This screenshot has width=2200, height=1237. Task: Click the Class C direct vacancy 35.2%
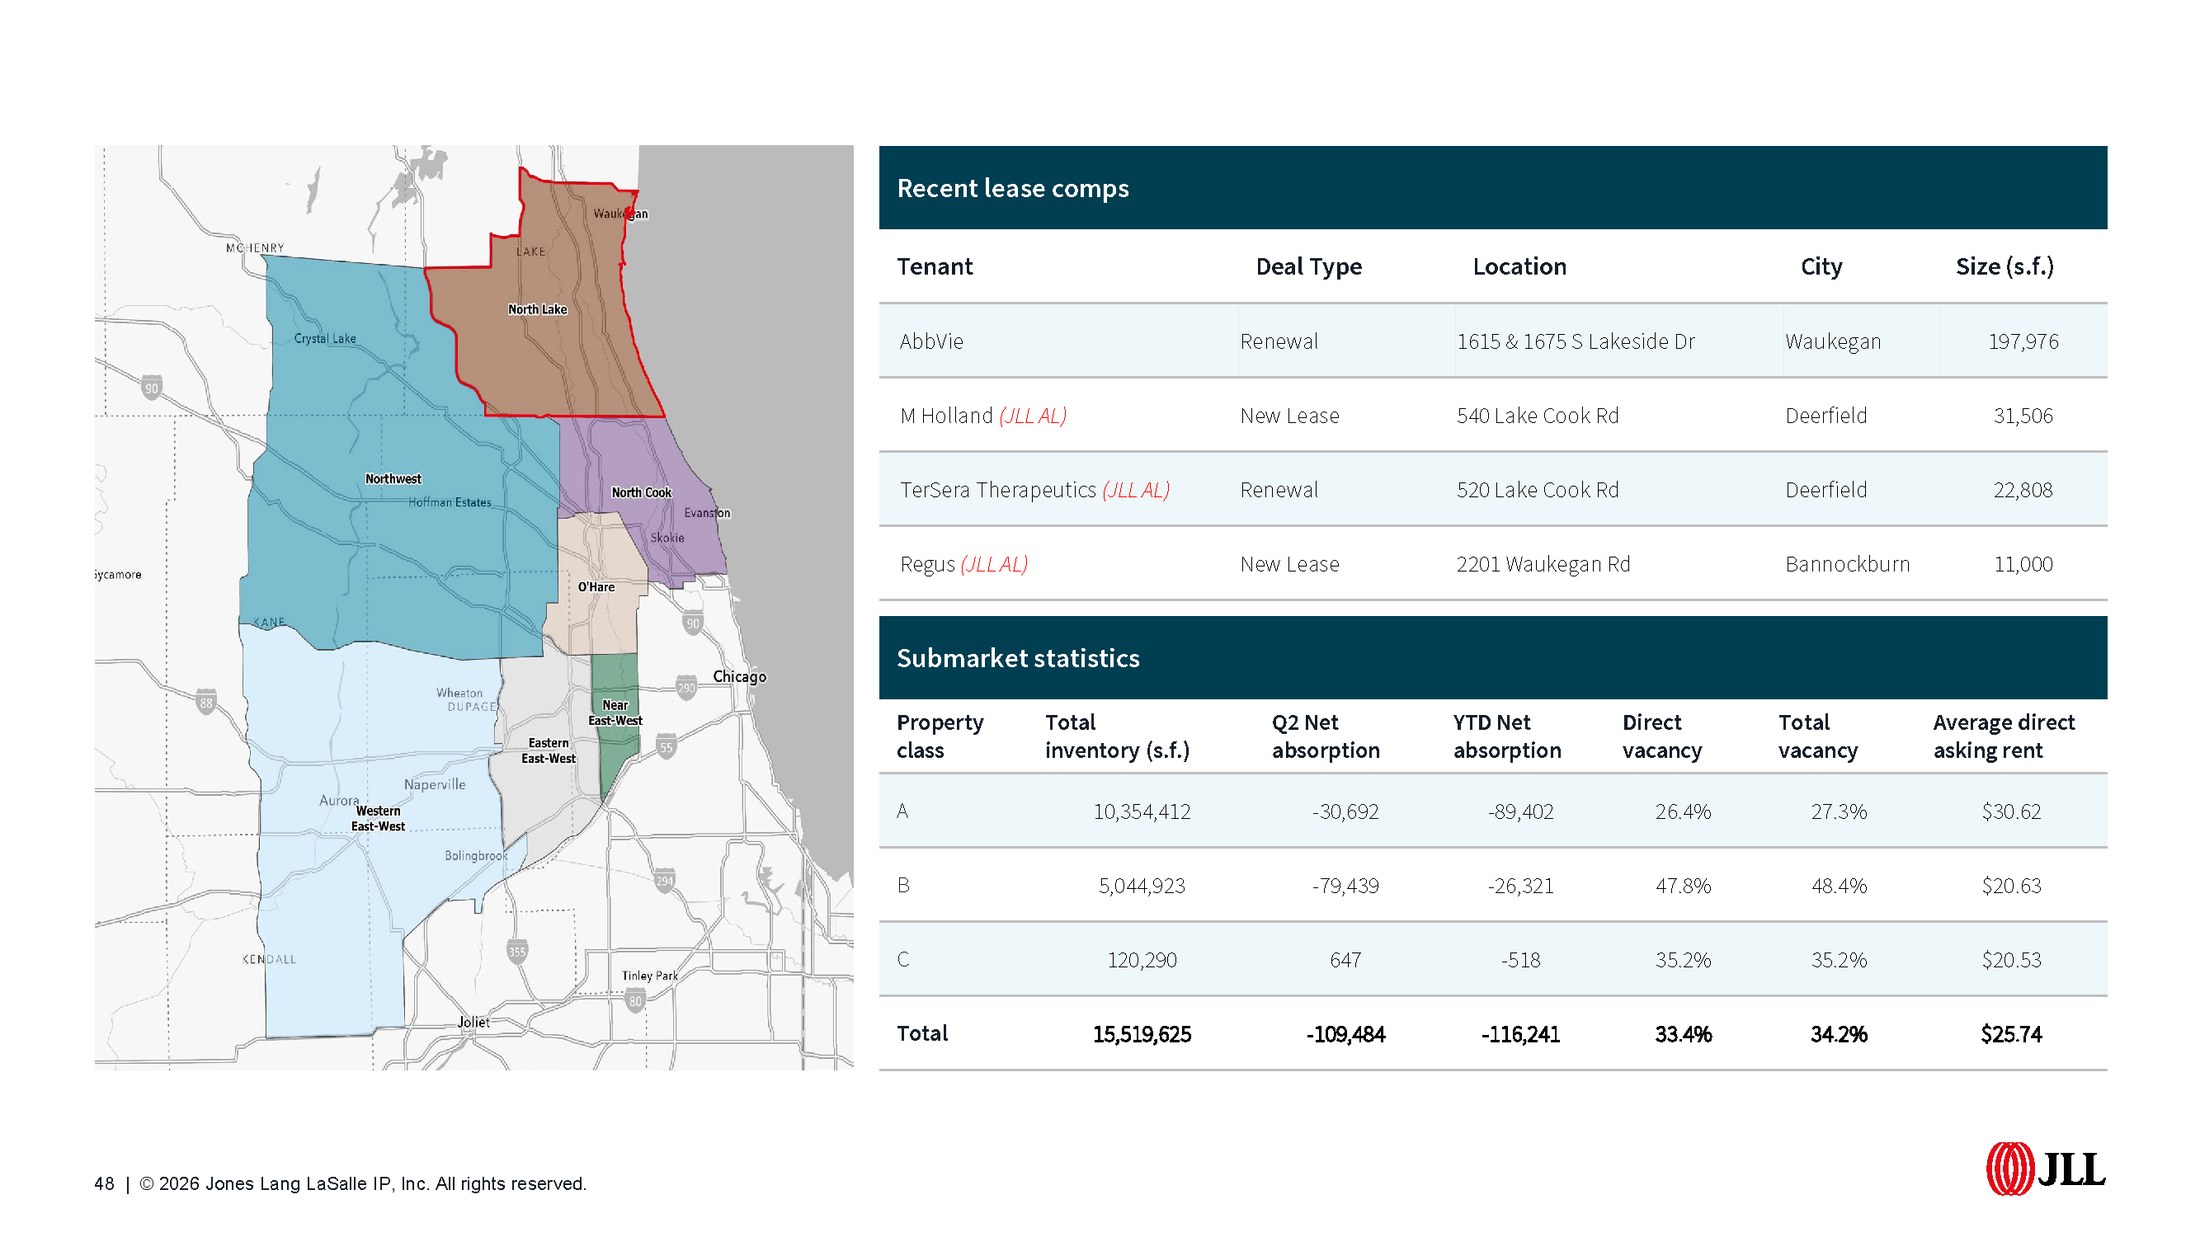1683,960
